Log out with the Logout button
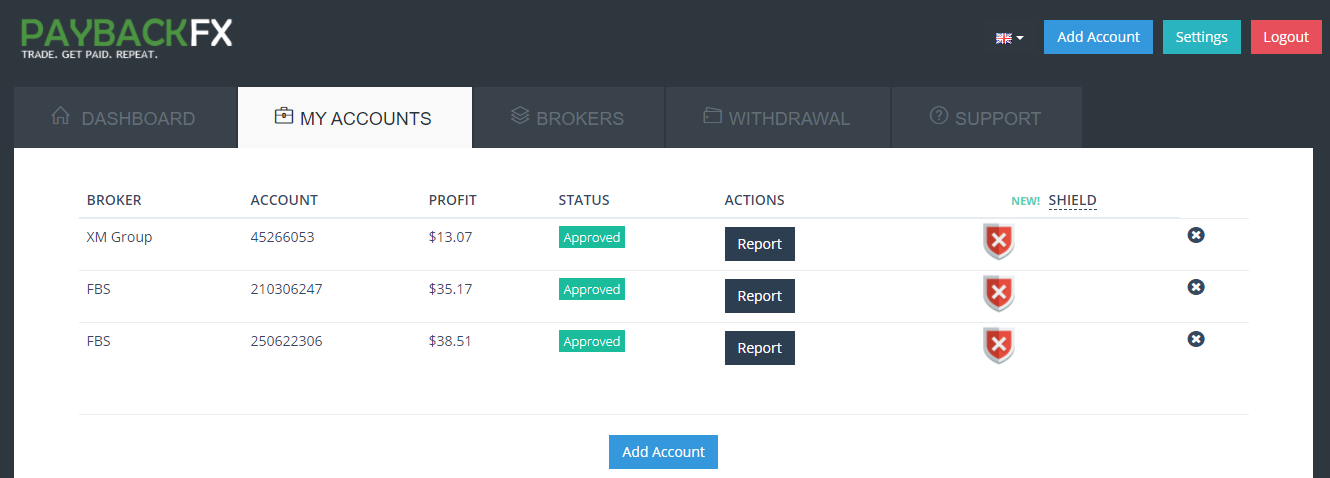 (1286, 37)
